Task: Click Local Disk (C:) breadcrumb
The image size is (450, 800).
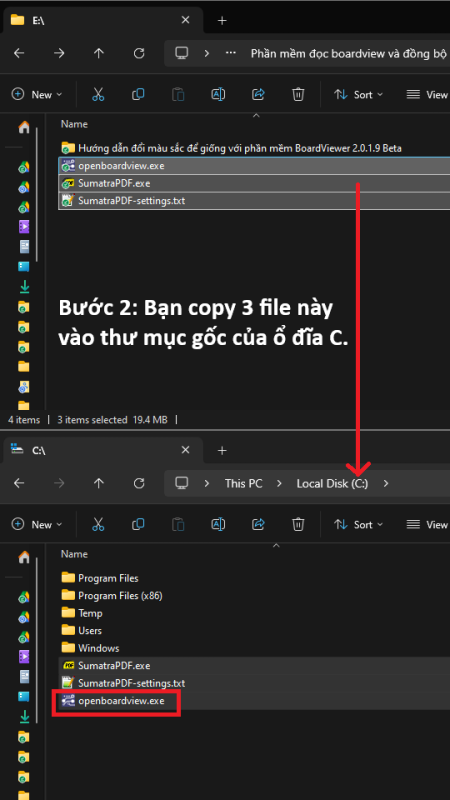Action: point(332,483)
